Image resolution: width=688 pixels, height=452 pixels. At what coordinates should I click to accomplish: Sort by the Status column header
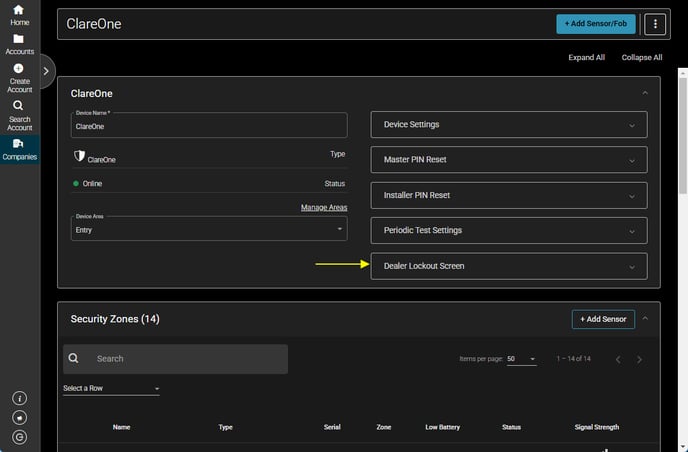coord(511,427)
